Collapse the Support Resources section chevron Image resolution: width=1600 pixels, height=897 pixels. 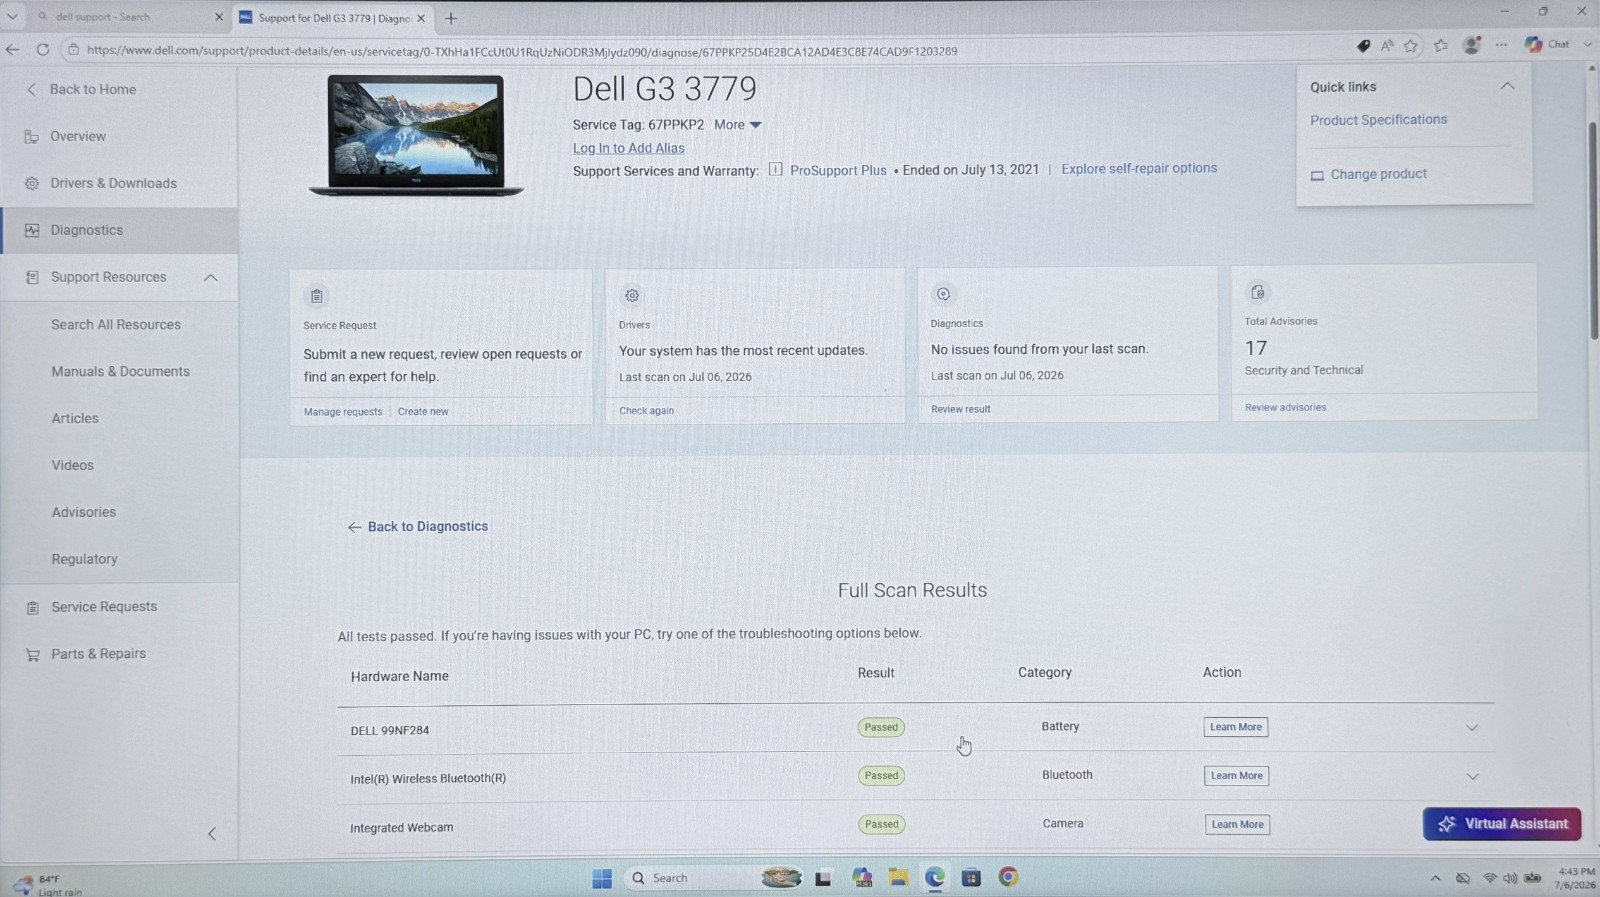coord(211,278)
